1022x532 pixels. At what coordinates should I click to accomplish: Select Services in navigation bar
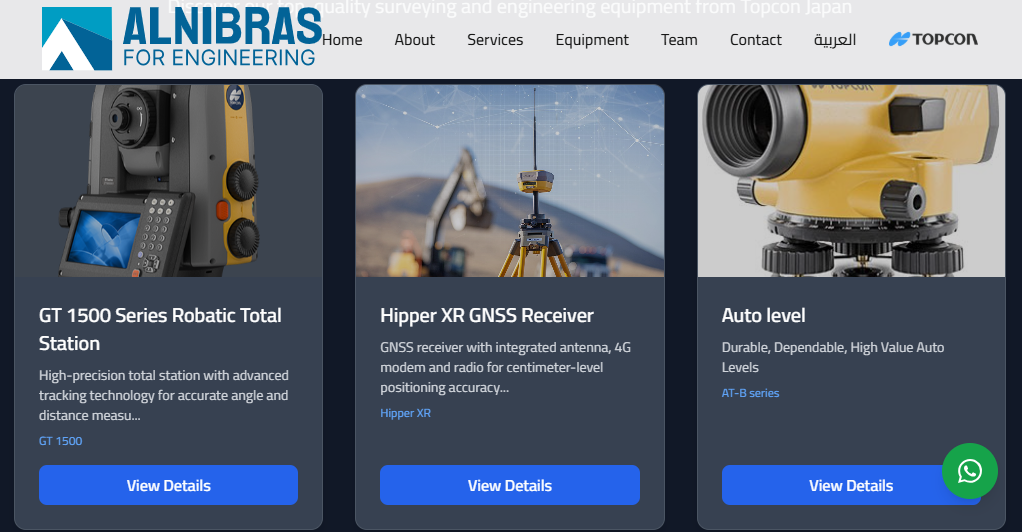tap(495, 40)
